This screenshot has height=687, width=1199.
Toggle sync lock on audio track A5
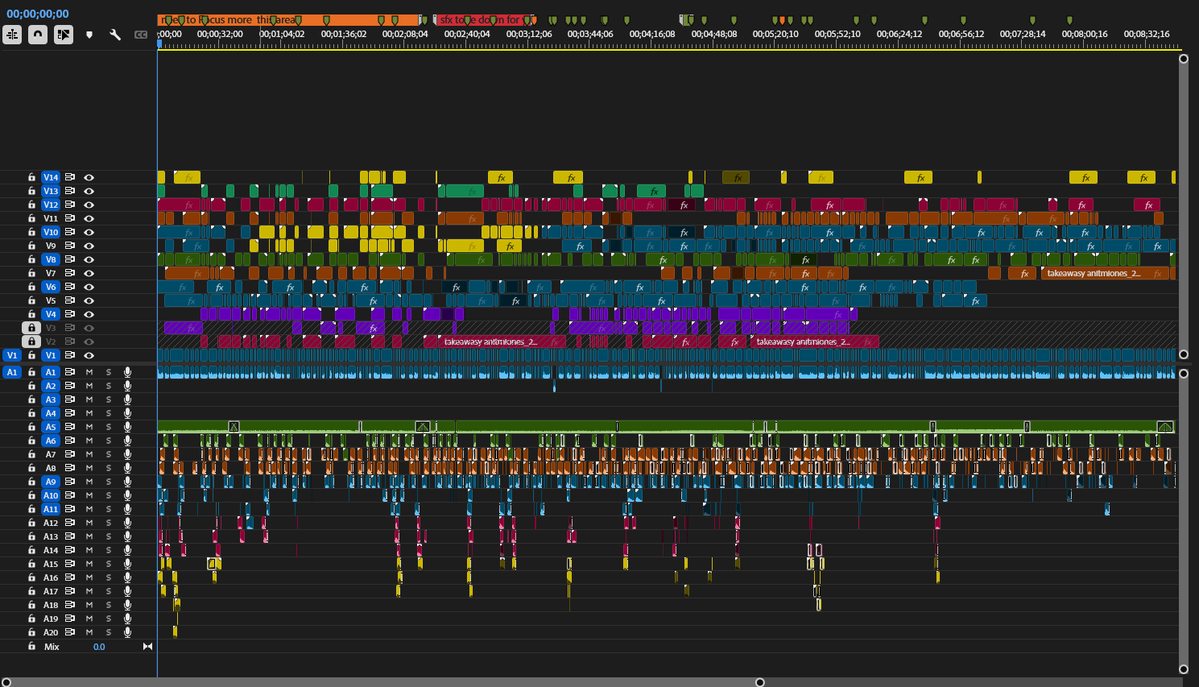coord(70,427)
